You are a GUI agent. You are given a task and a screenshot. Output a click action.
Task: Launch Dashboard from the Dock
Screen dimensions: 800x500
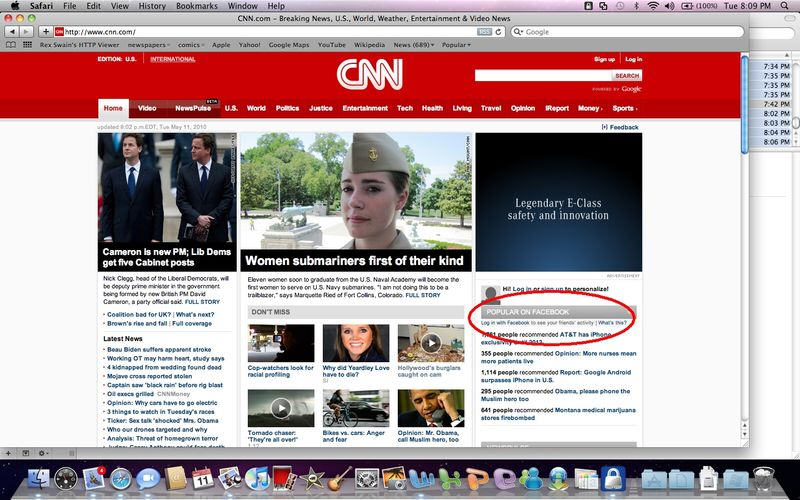(66, 479)
